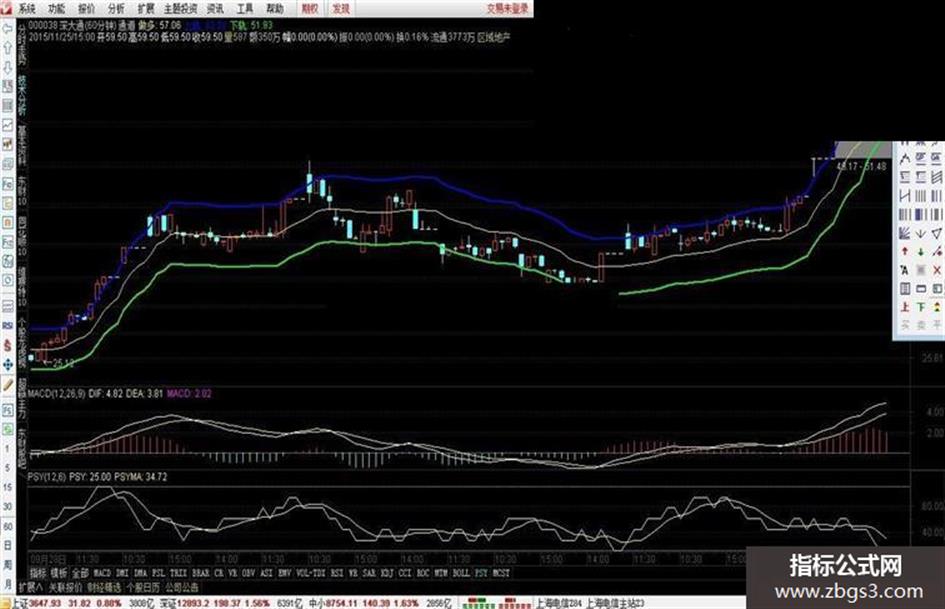Pick the red X delete drawing tool
Screen dimensions: 945x609
click(937, 270)
